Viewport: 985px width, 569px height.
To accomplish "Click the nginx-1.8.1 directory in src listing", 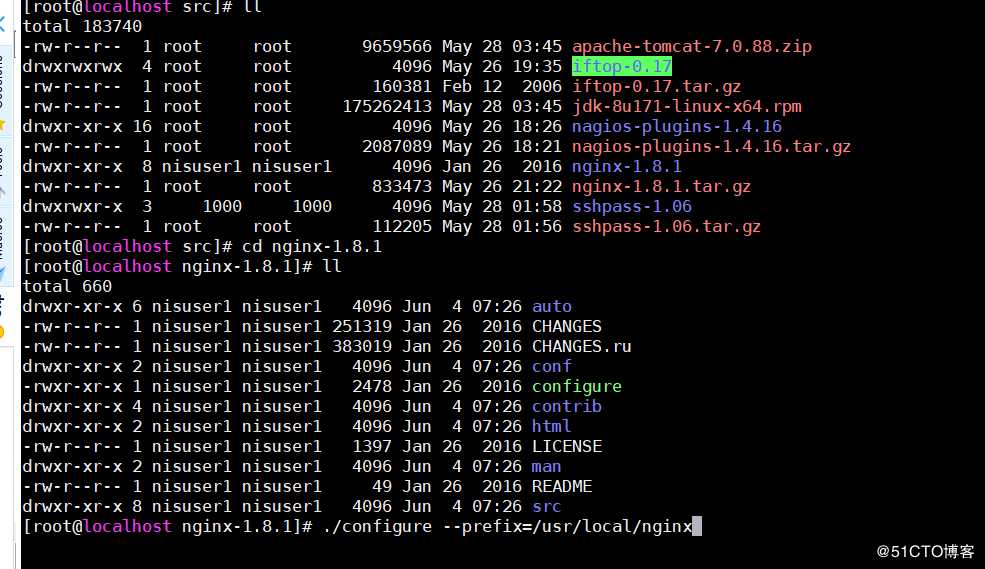I will (x=626, y=166).
